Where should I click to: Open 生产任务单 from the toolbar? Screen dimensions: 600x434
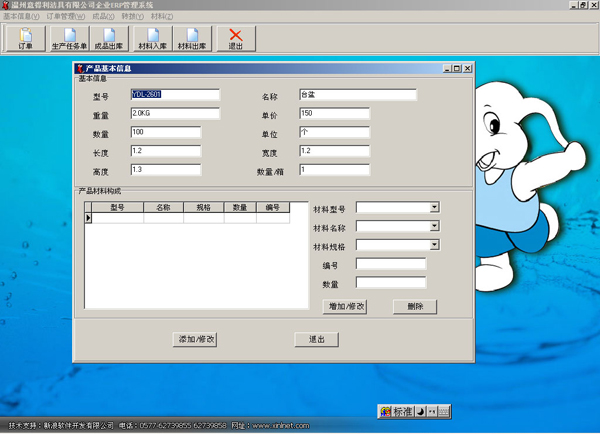tap(68, 39)
